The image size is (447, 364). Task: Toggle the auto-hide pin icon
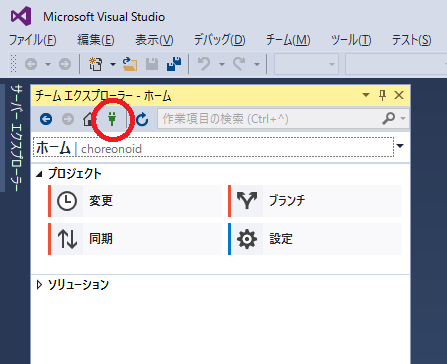tap(382, 95)
